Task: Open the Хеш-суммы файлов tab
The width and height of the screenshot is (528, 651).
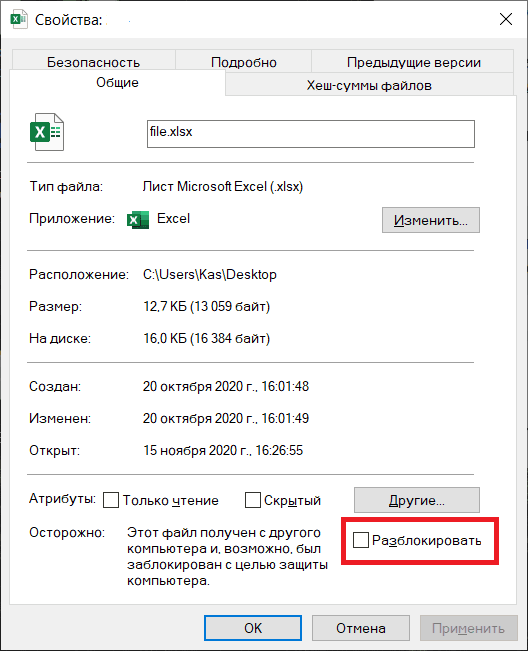Action: pyautogui.click(x=369, y=85)
